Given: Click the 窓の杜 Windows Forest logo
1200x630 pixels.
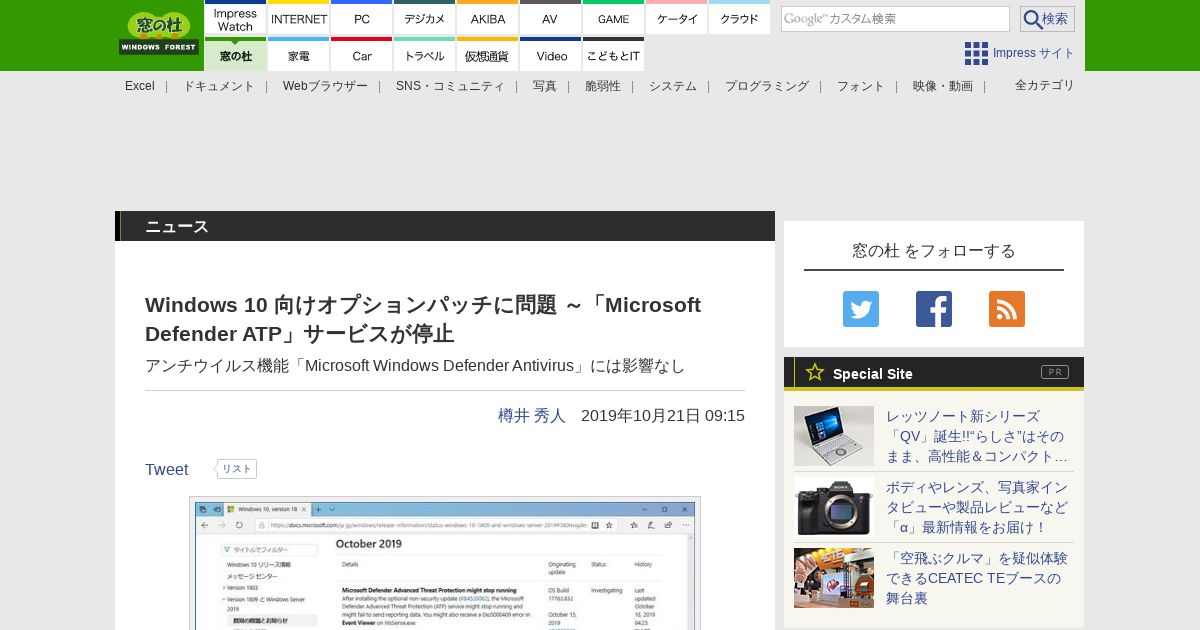Looking at the screenshot, I should coord(158,33).
